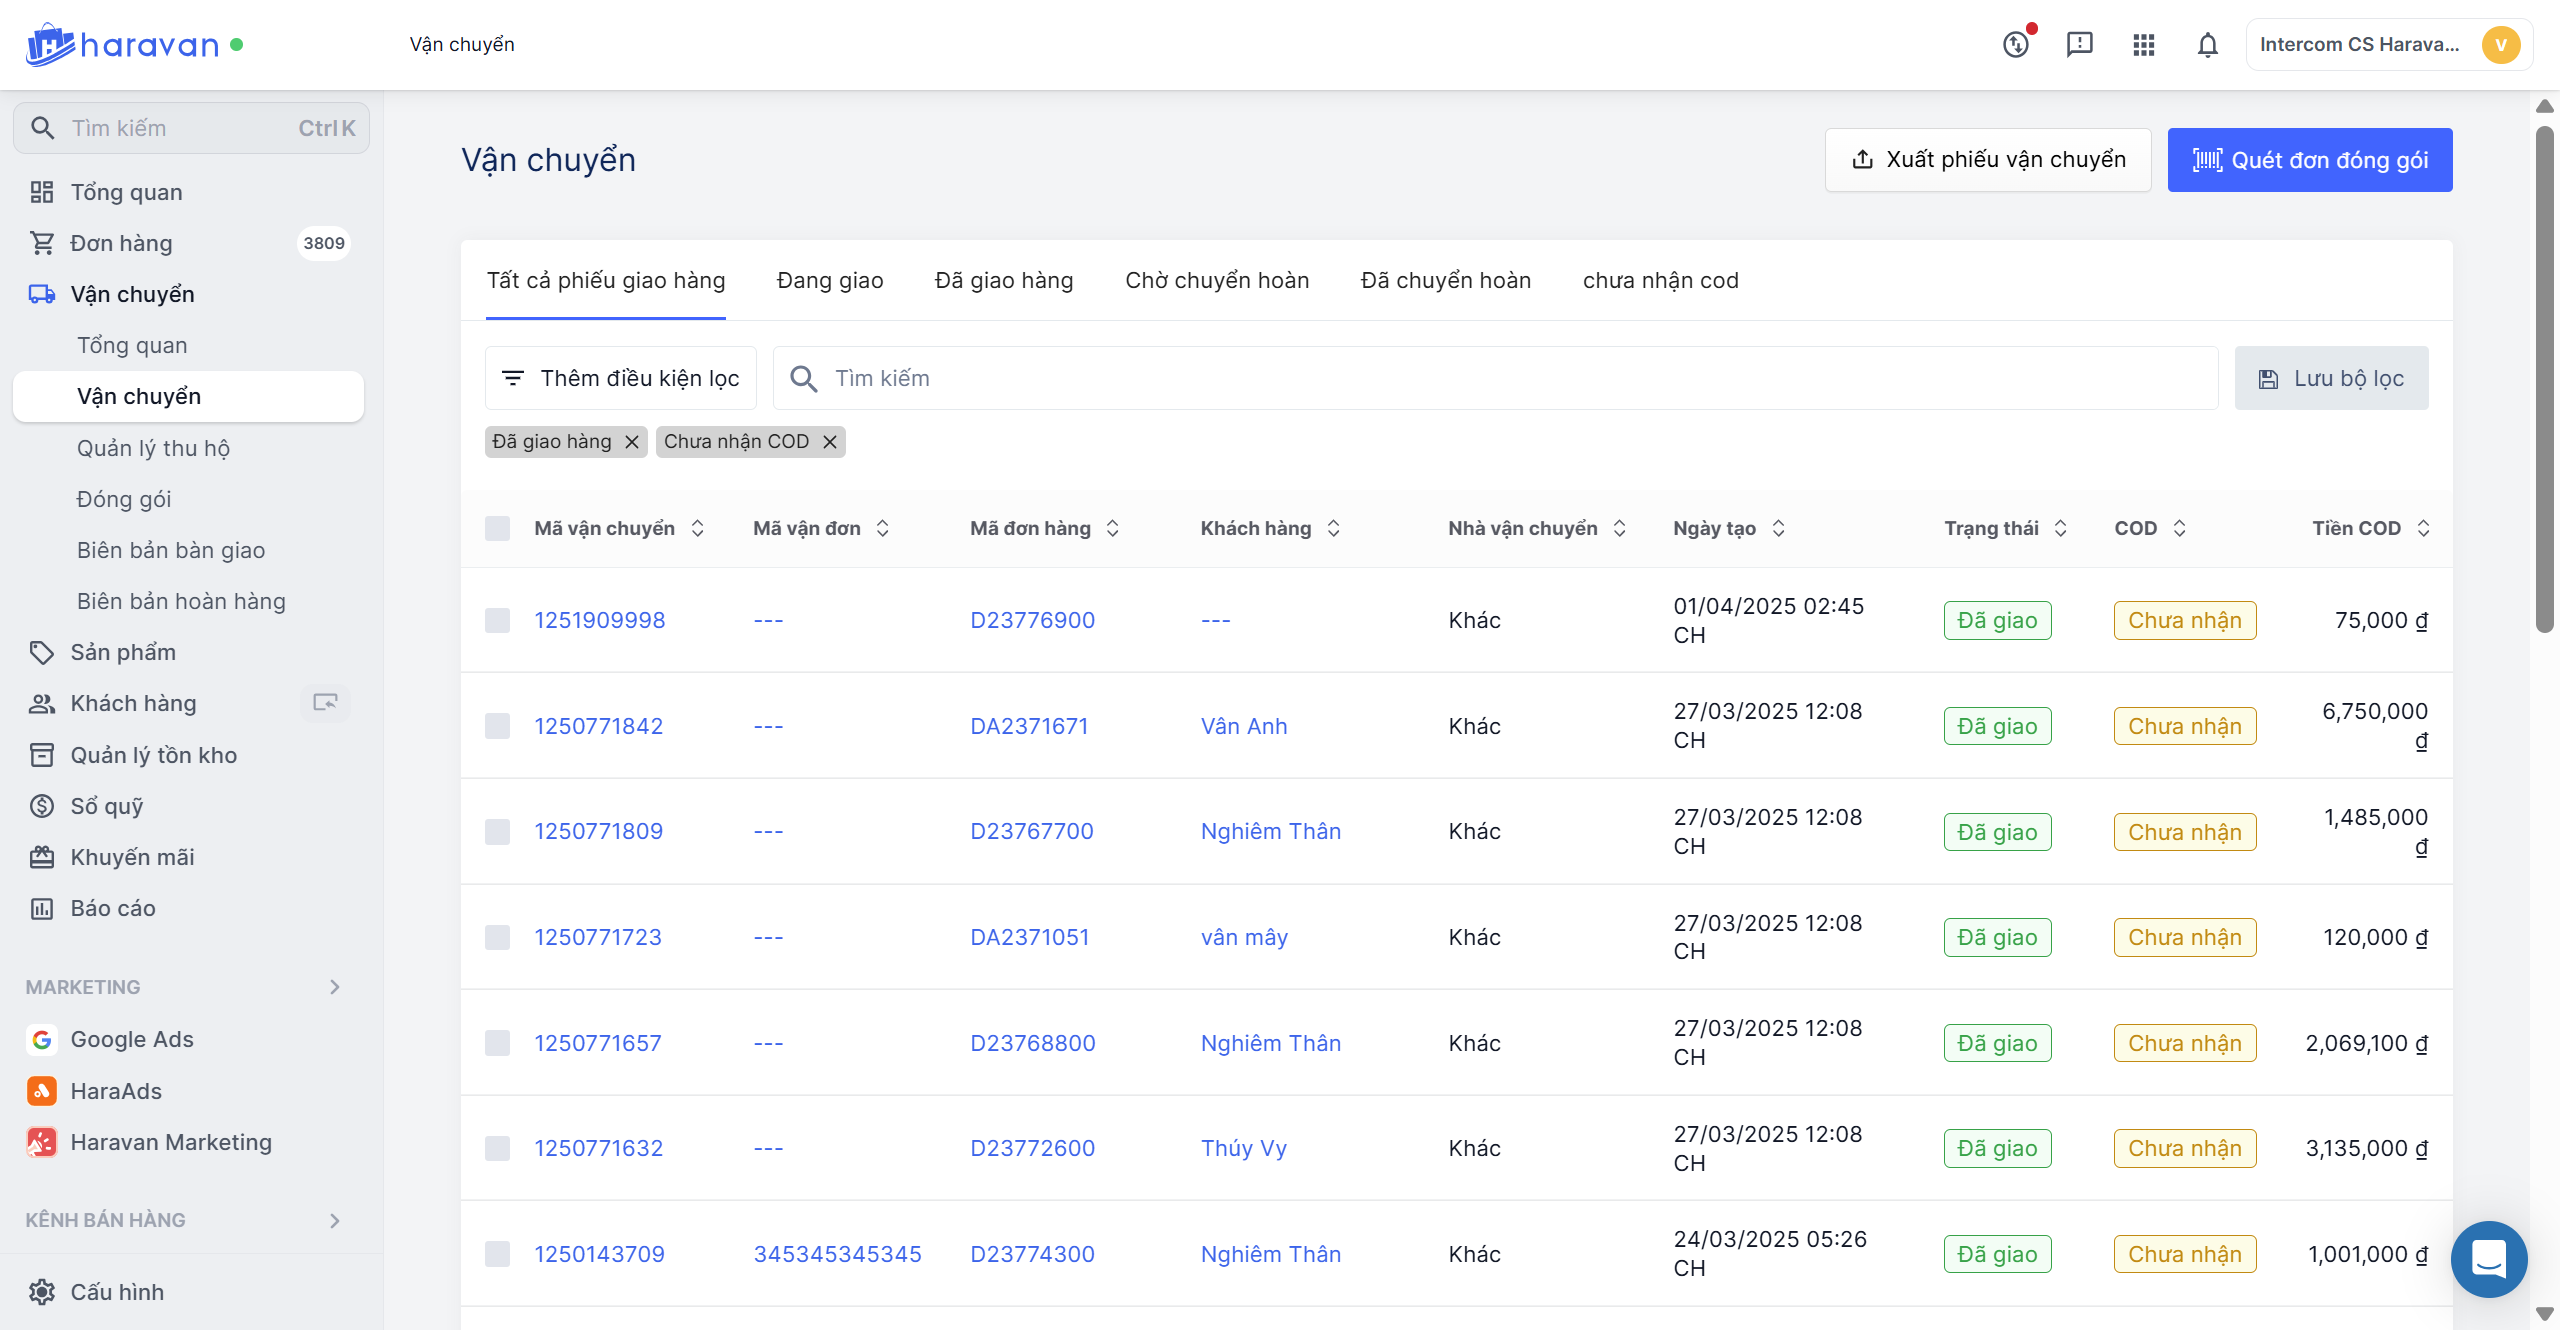Tick the select-all checkbox in table header
The height and width of the screenshot is (1330, 2560).
[x=497, y=528]
